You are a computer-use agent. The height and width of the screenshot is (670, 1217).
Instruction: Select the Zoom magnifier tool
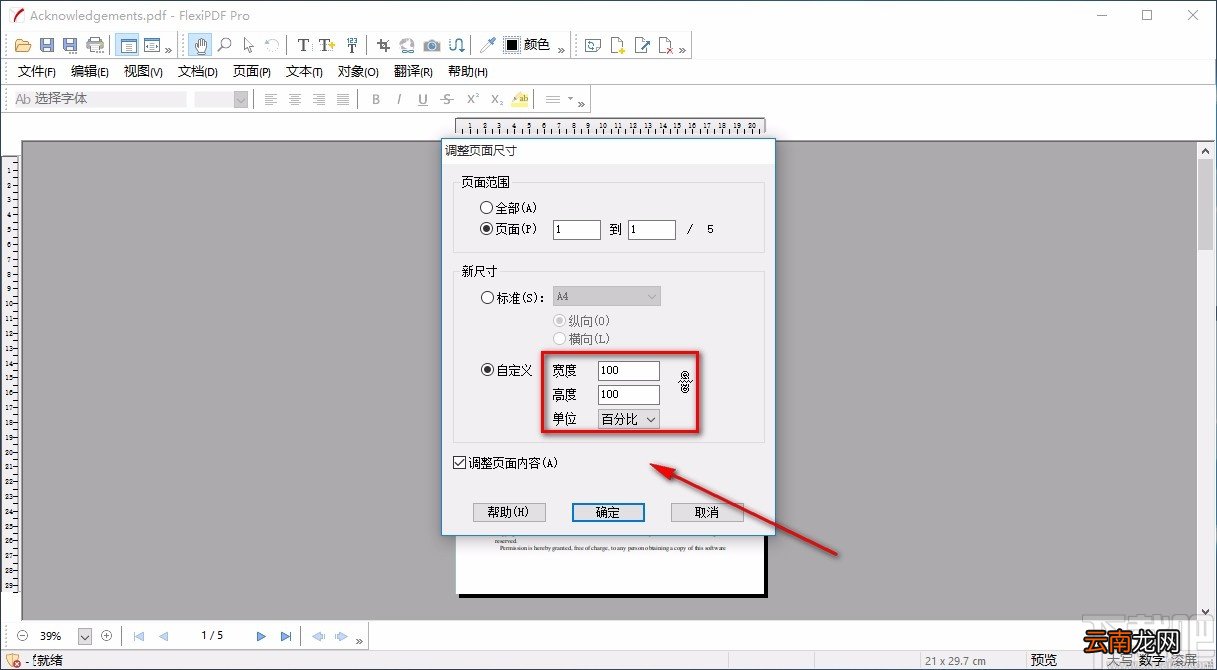point(225,45)
